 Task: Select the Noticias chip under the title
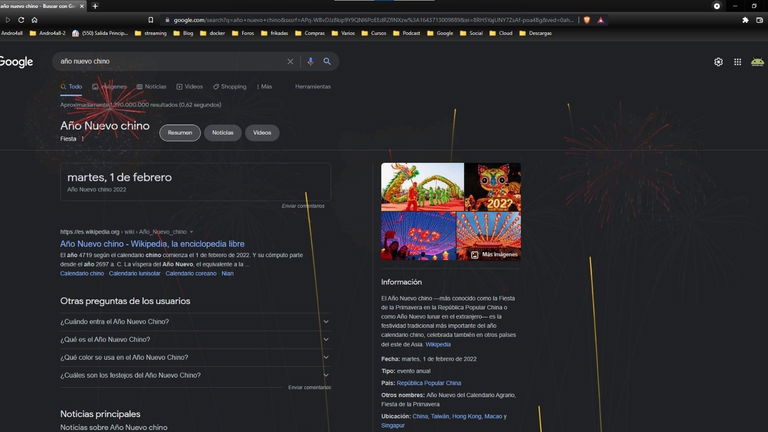[x=222, y=133]
